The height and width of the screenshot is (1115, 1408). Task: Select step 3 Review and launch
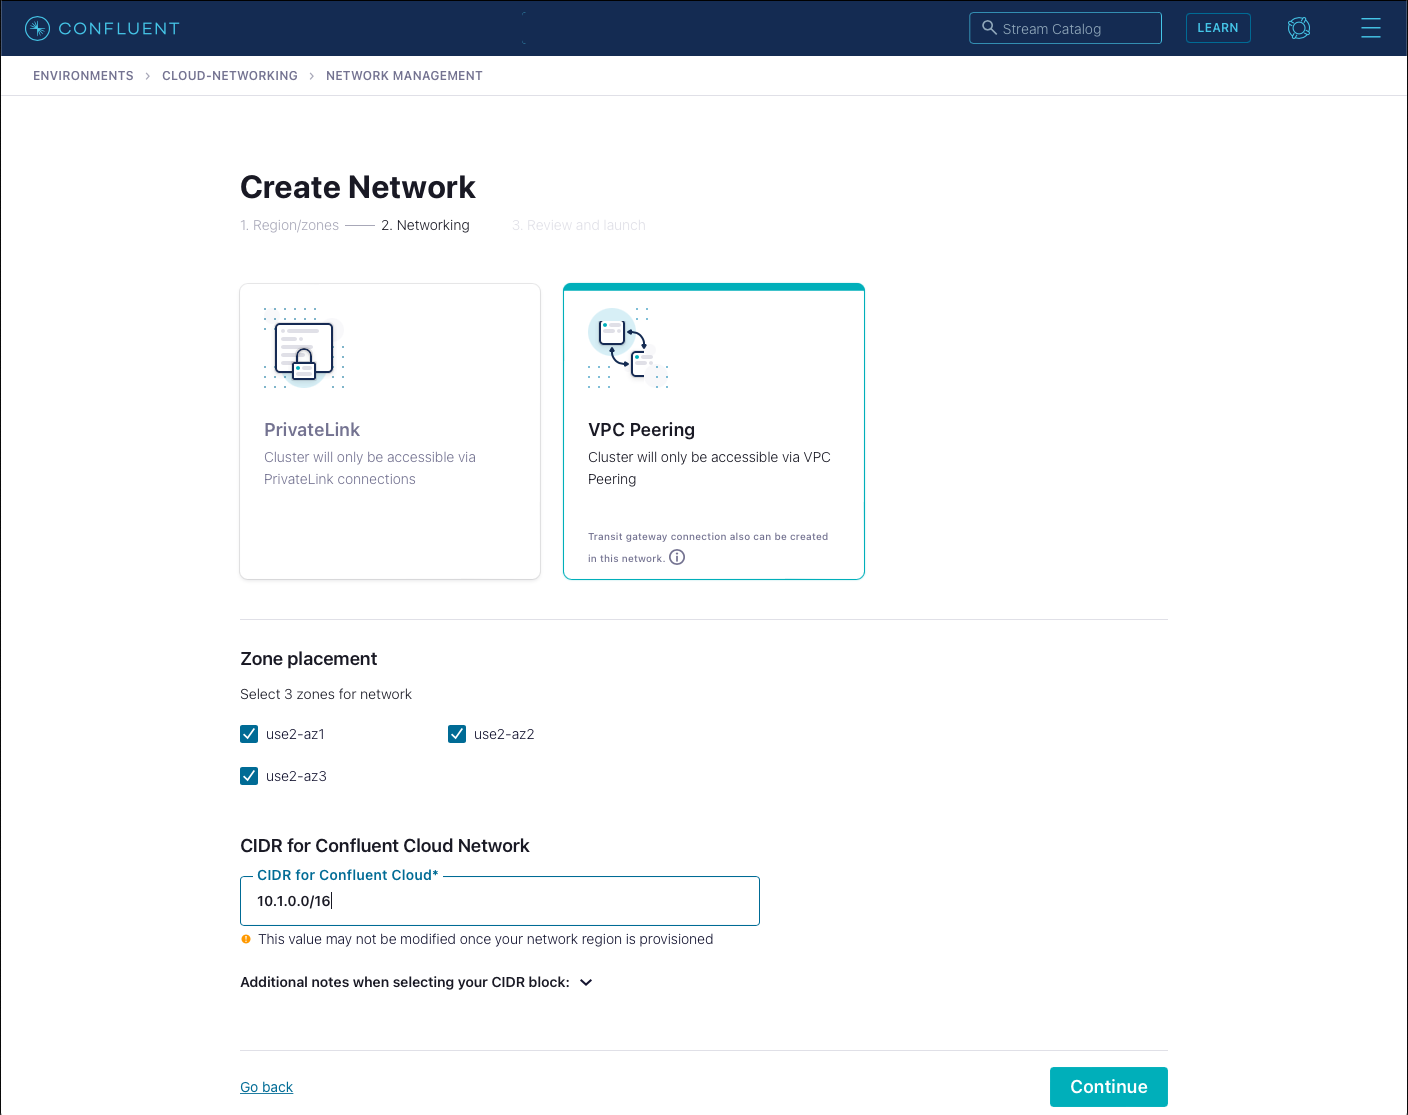pos(579,225)
